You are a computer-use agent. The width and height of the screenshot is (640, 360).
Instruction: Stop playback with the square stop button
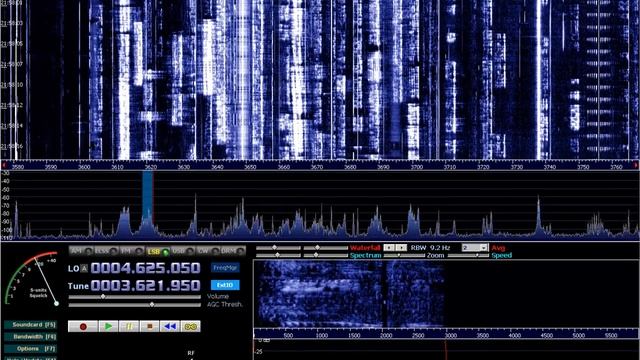149,326
